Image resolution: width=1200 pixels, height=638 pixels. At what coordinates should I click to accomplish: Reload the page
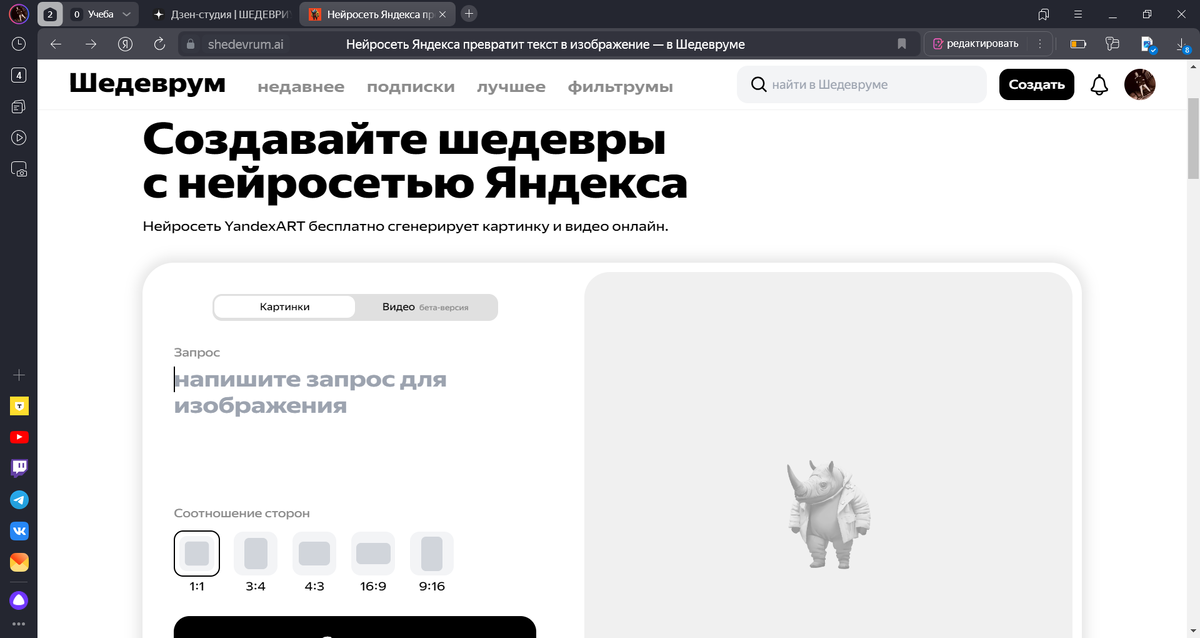point(159,44)
